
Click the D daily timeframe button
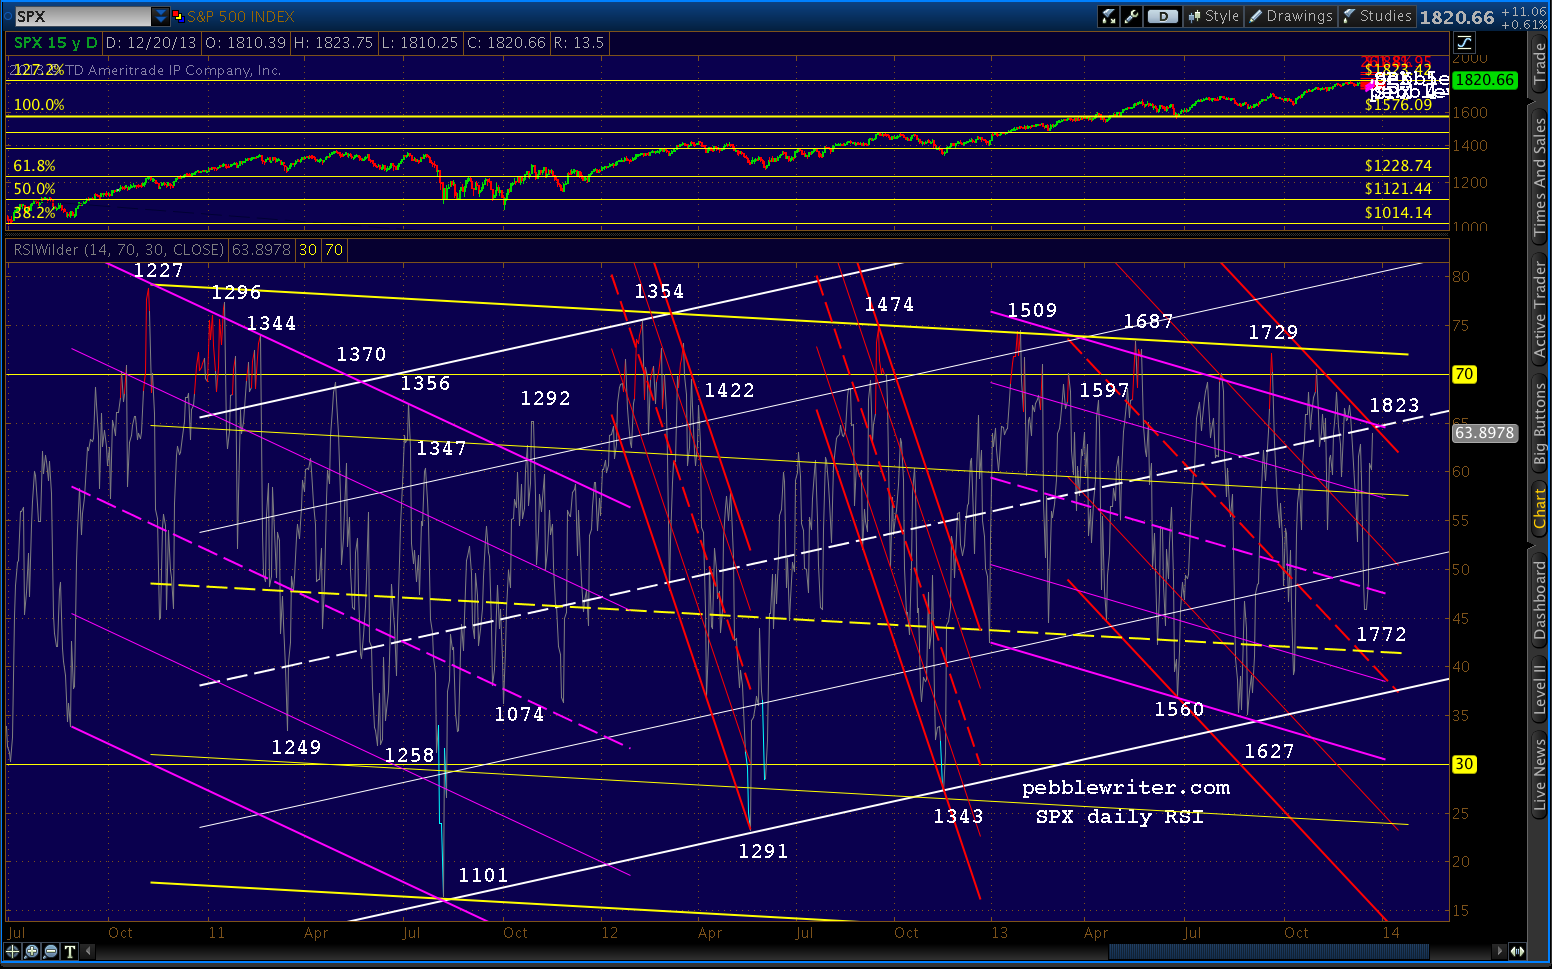(1162, 16)
